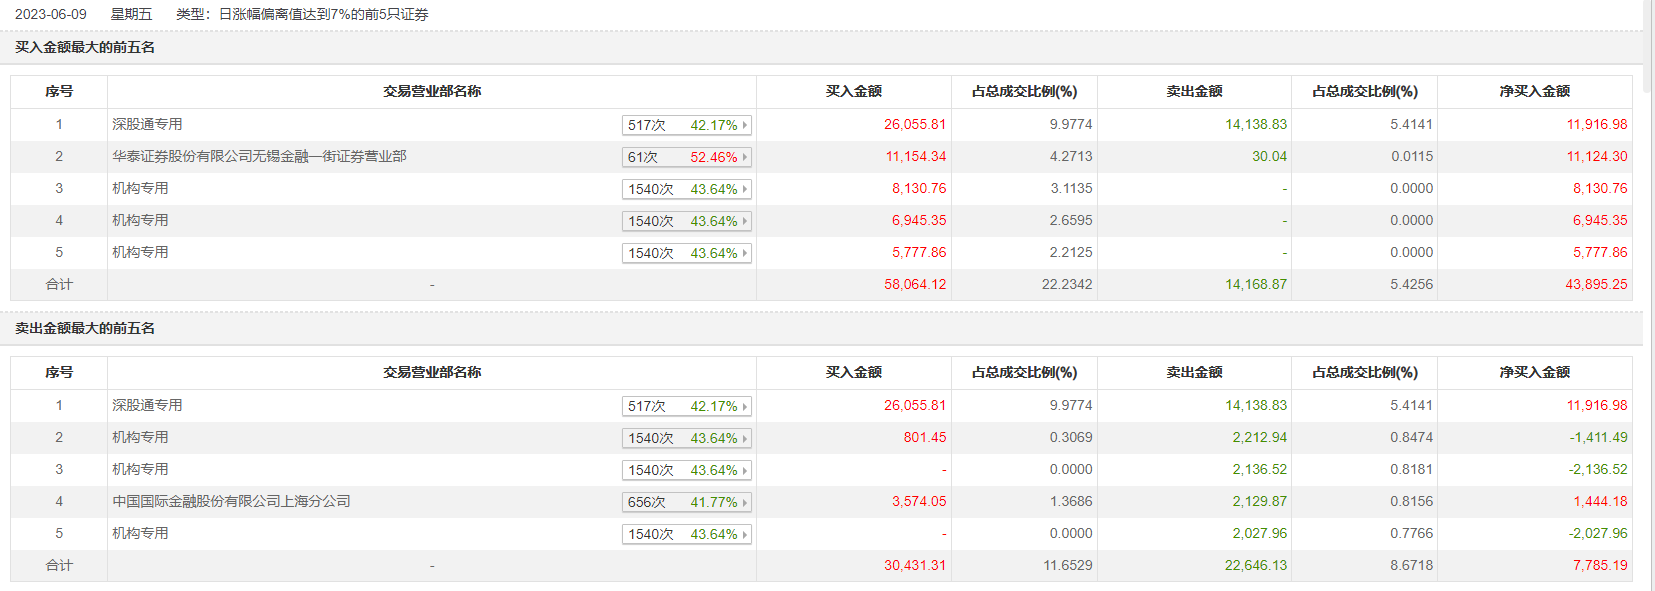This screenshot has width=1655, height=591.
Task: Open the 中国国际金融股份有限公司上海分公司 link
Action: point(231,501)
